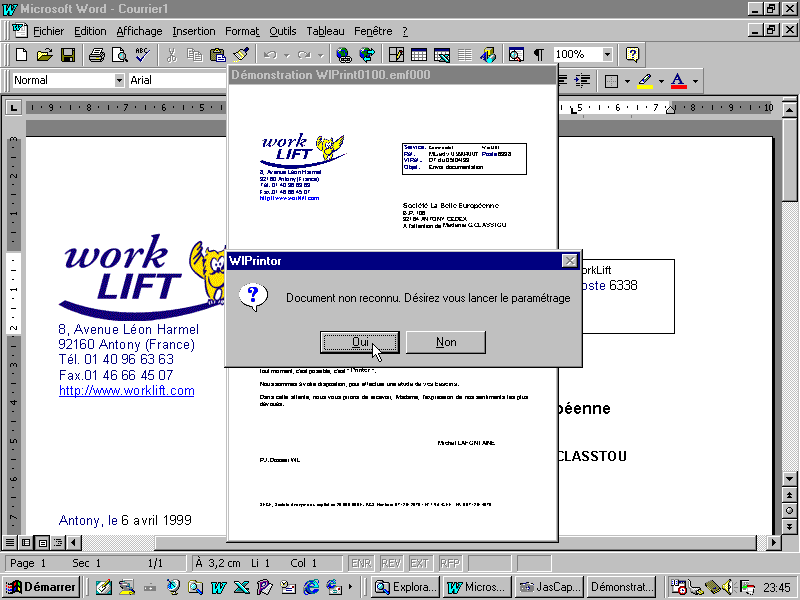The width and height of the screenshot is (800, 600).
Task: Show the Web toolbar using the globe icon
Action: point(367,54)
